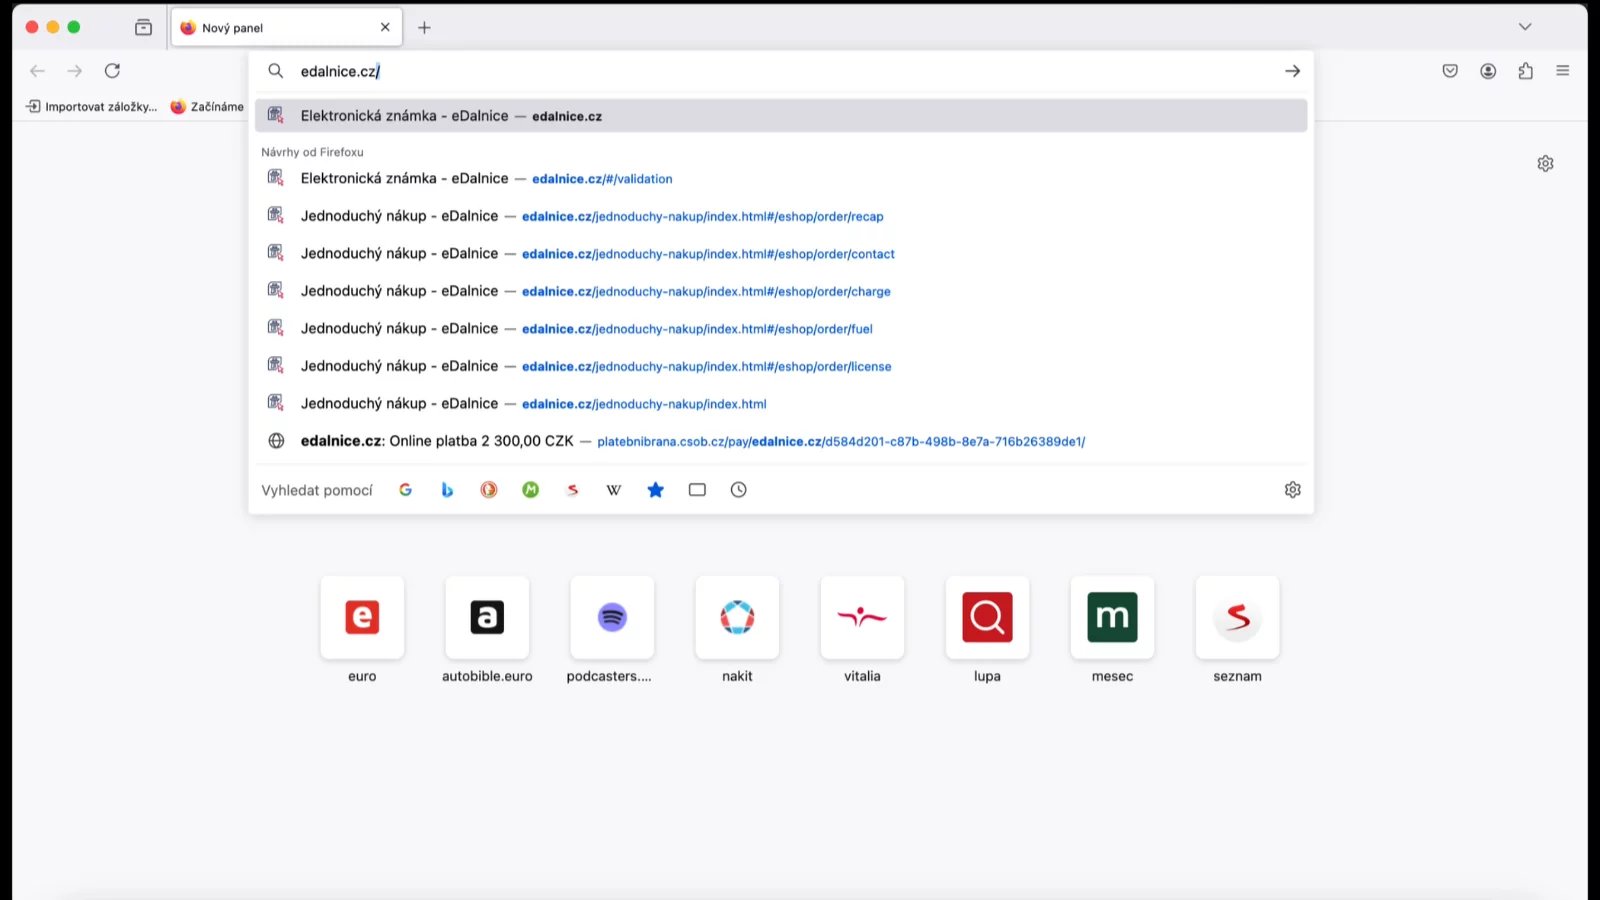The width and height of the screenshot is (1600, 900).
Task: Reload the current page
Action: [x=112, y=71]
